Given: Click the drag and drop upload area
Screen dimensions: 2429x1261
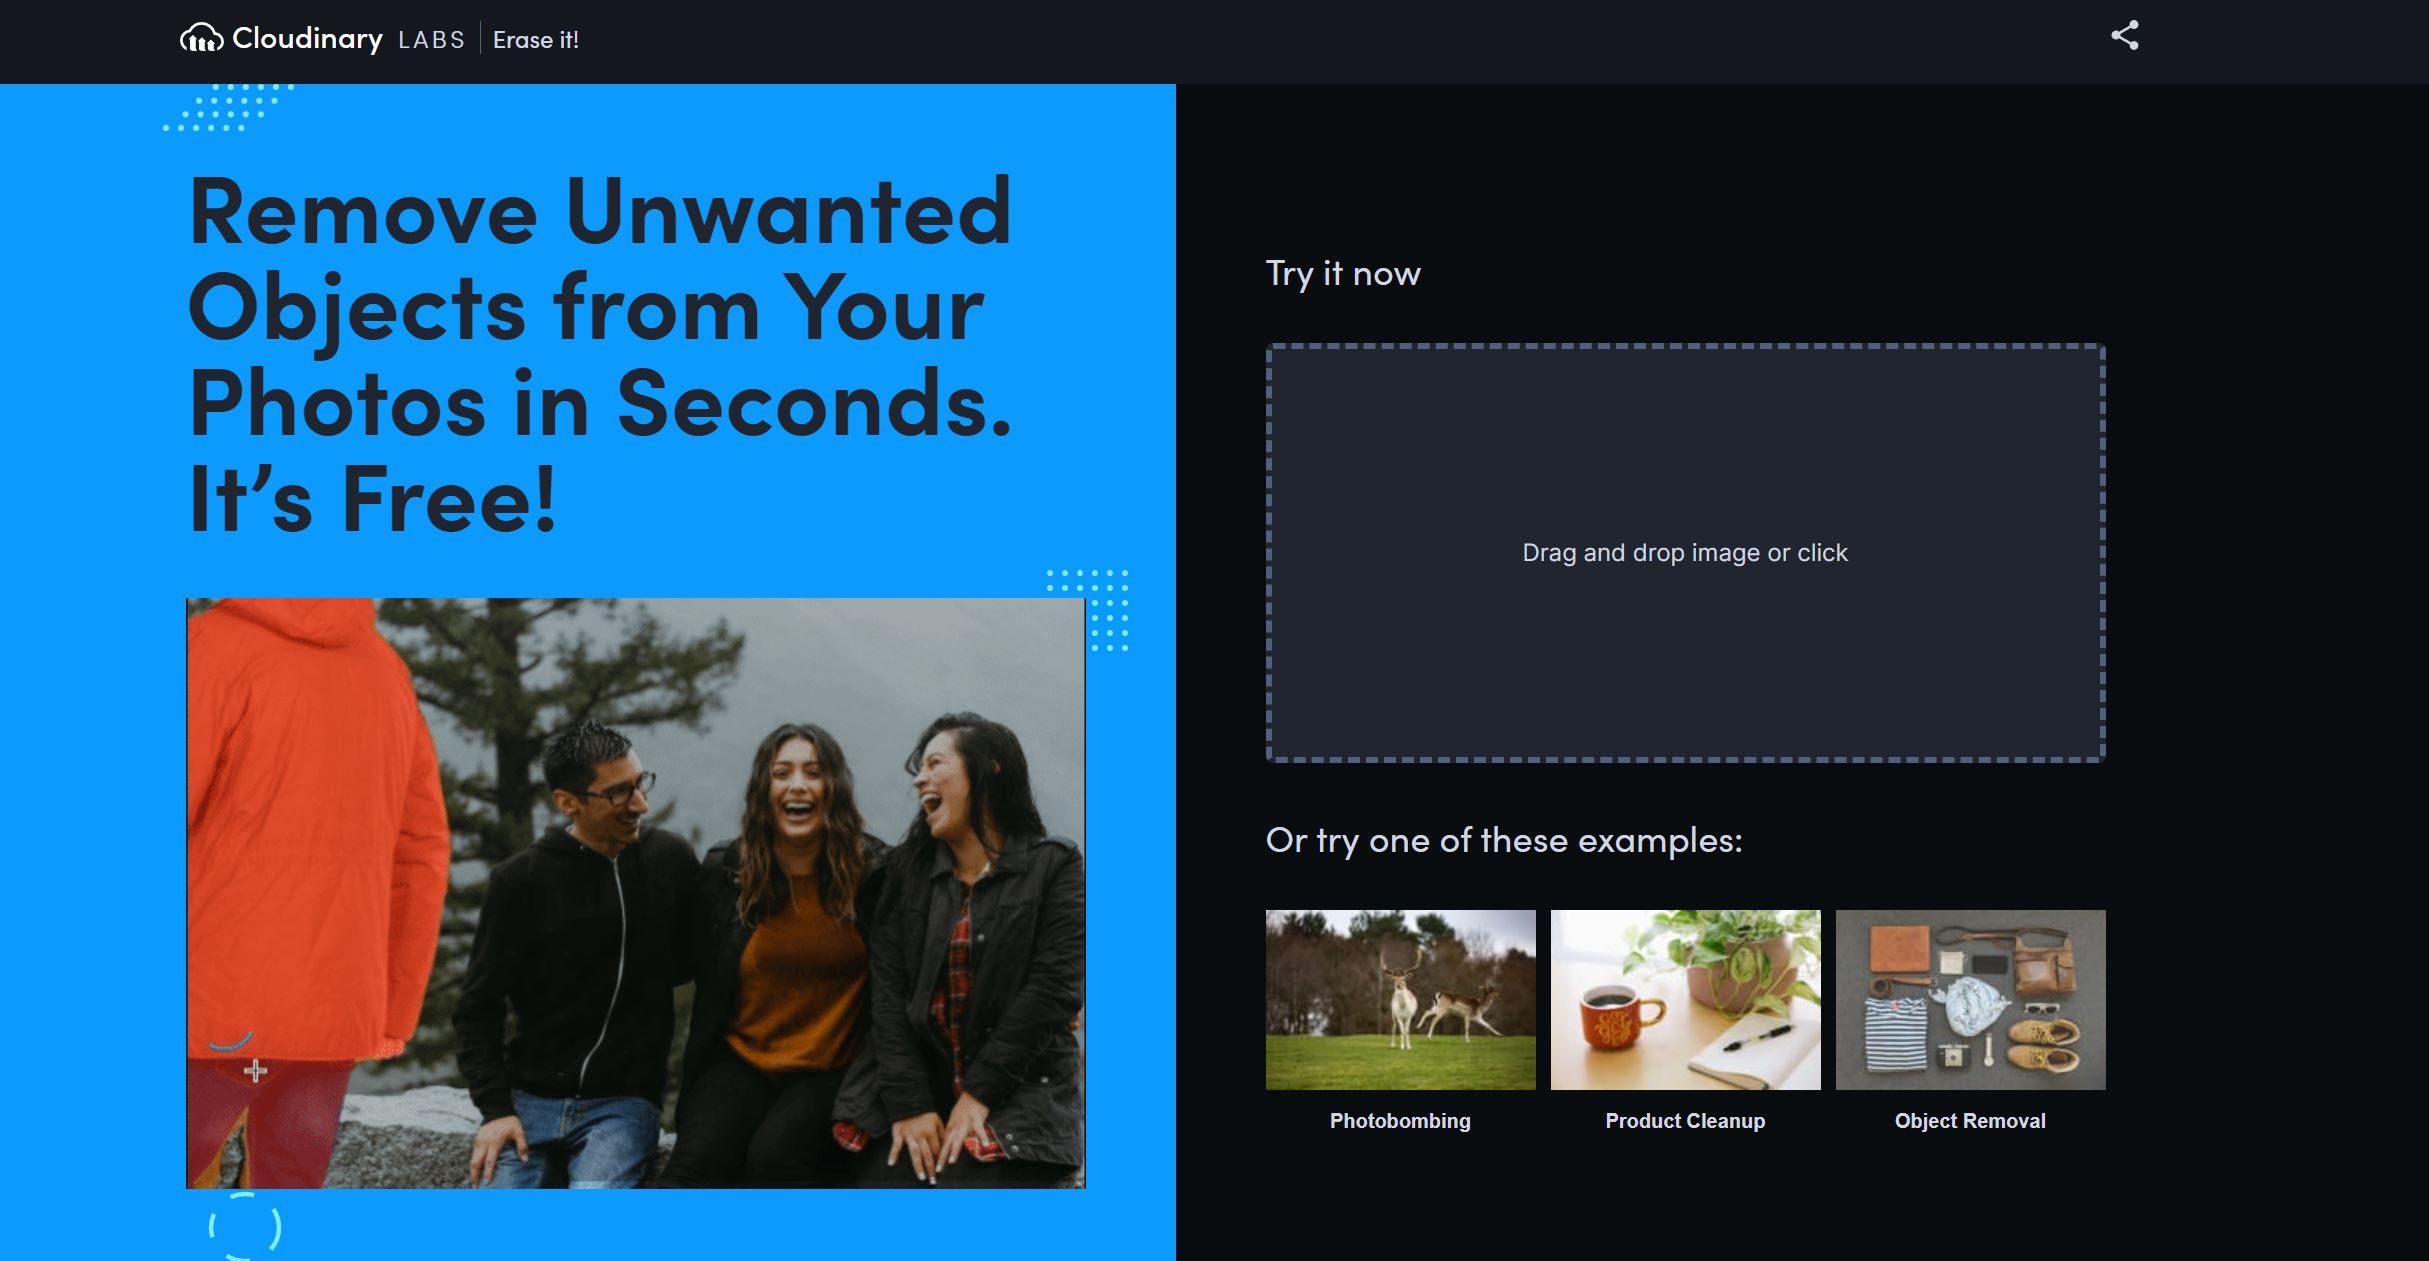Looking at the screenshot, I should [1685, 553].
